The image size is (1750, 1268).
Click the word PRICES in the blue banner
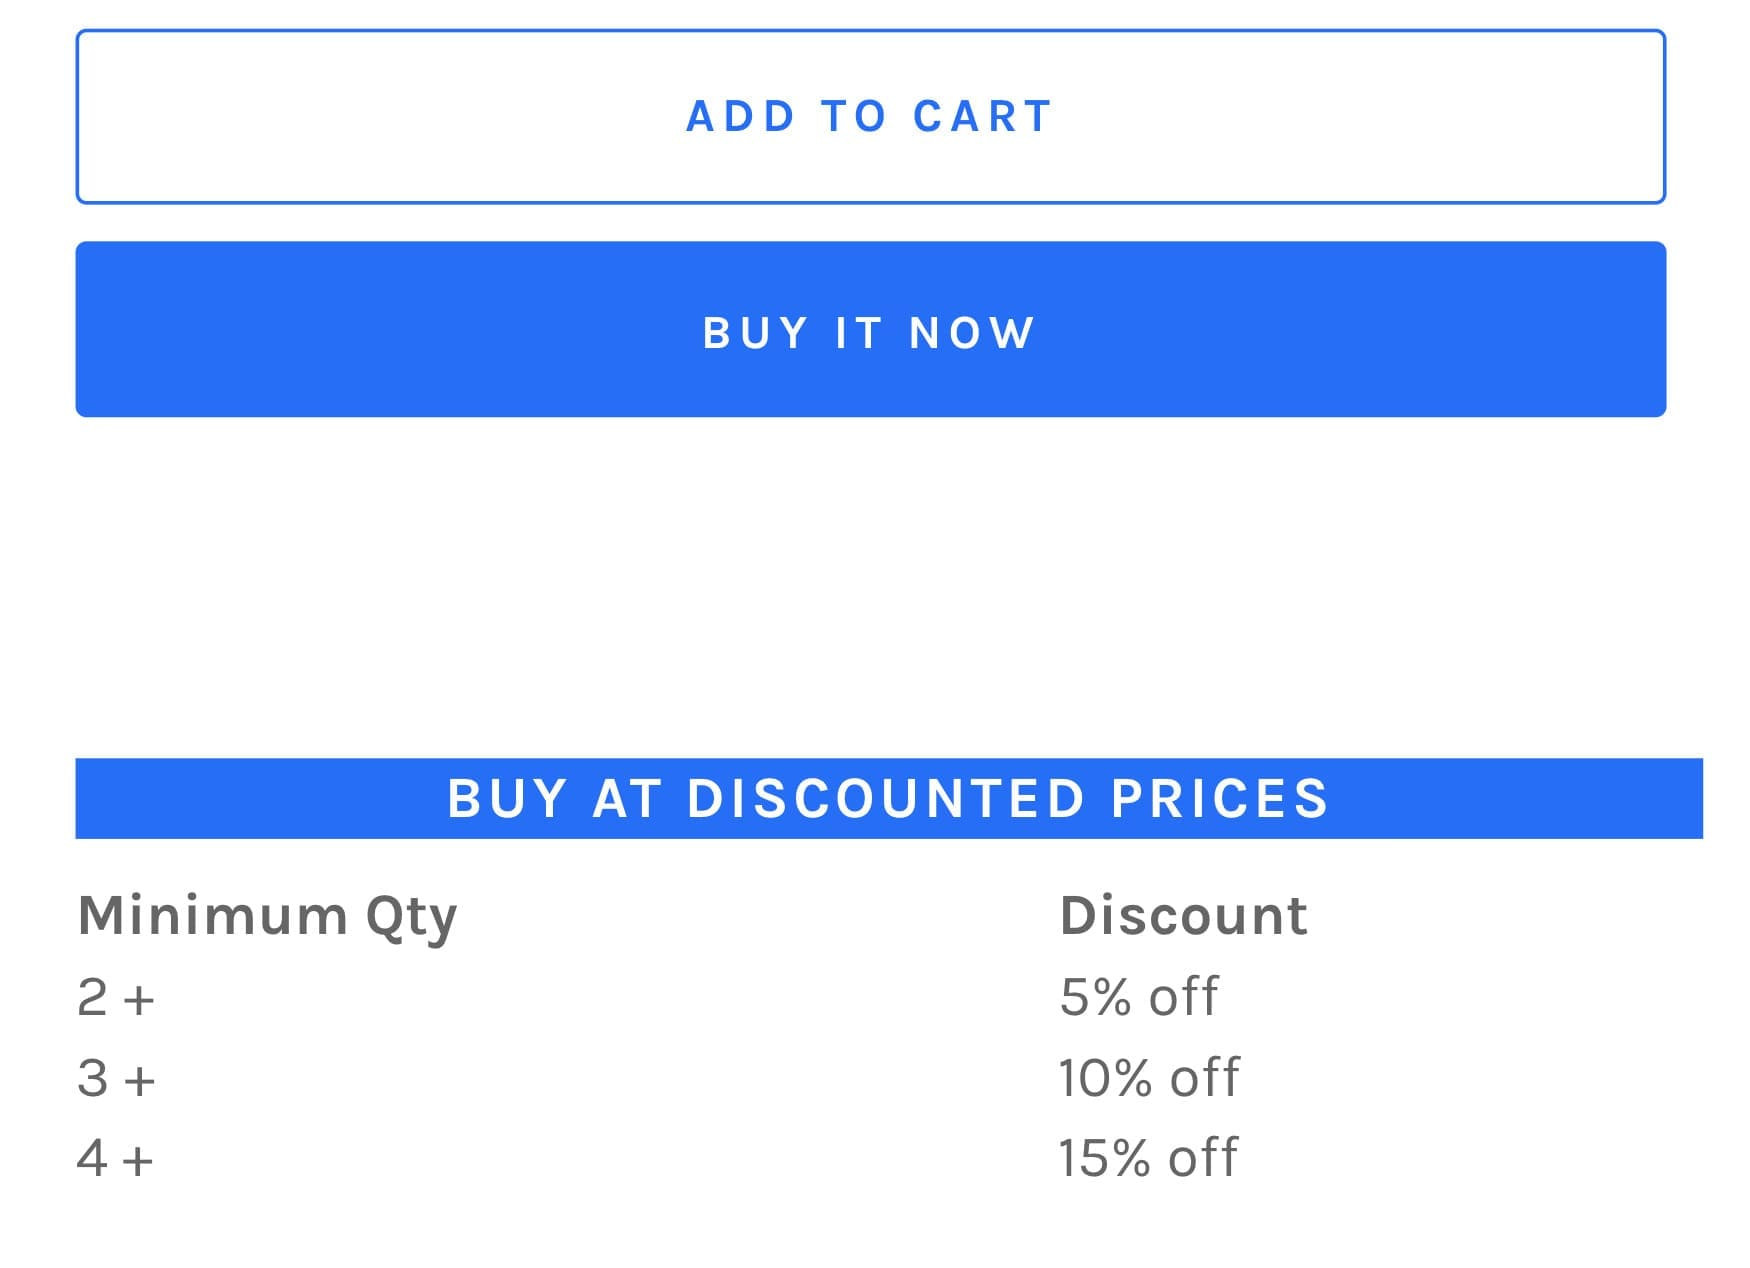click(x=1219, y=799)
